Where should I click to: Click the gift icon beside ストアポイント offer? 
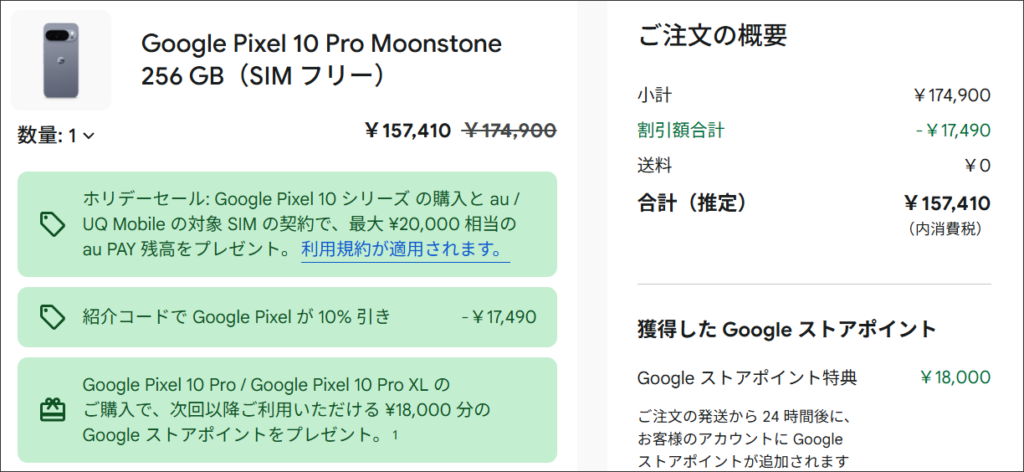click(x=53, y=409)
